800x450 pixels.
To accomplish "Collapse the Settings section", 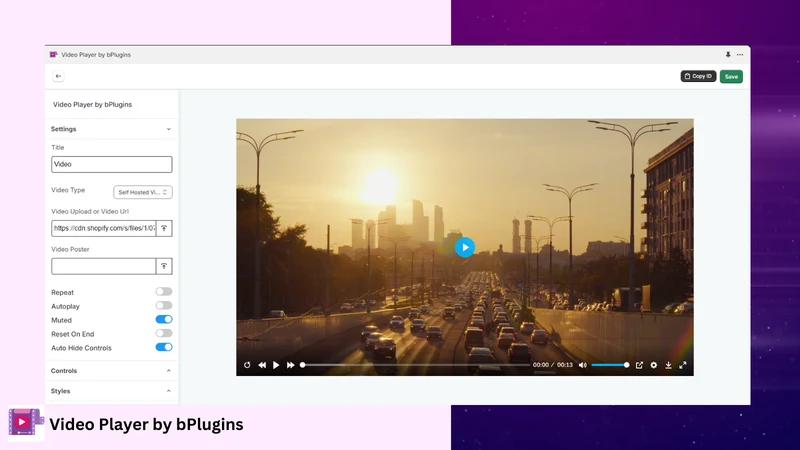I will point(112,129).
